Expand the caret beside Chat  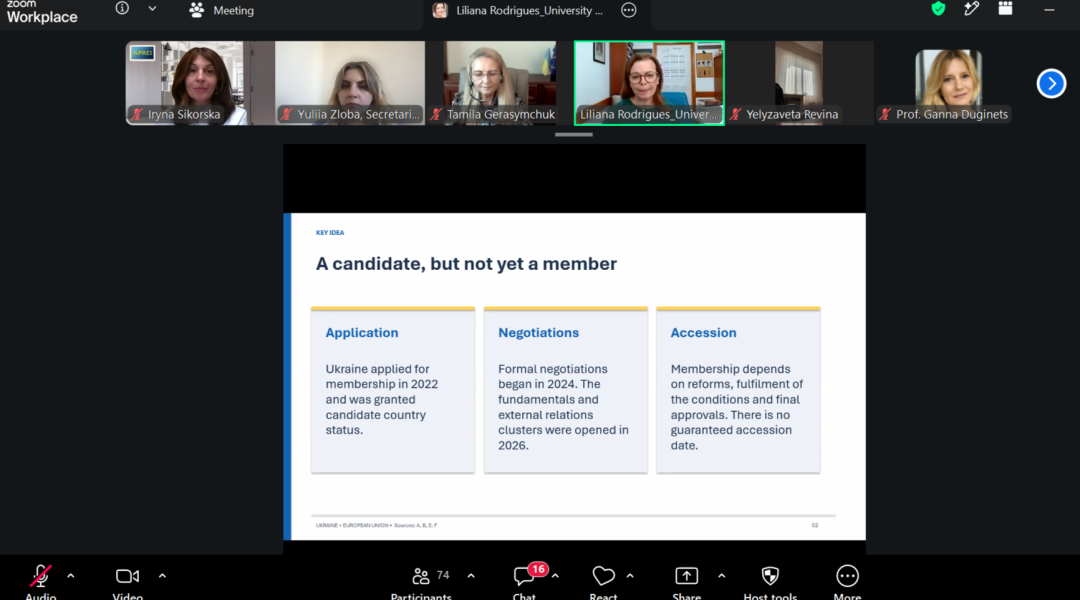click(x=555, y=576)
